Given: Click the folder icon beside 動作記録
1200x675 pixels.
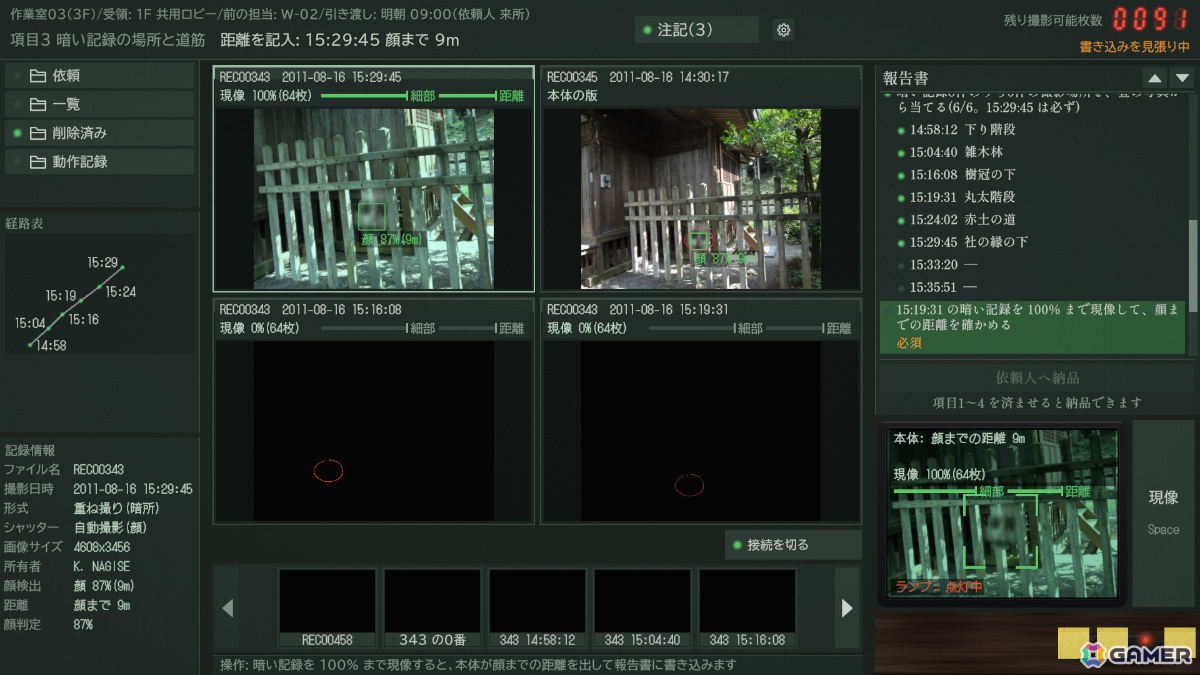Looking at the screenshot, I should pyautogui.click(x=38, y=161).
